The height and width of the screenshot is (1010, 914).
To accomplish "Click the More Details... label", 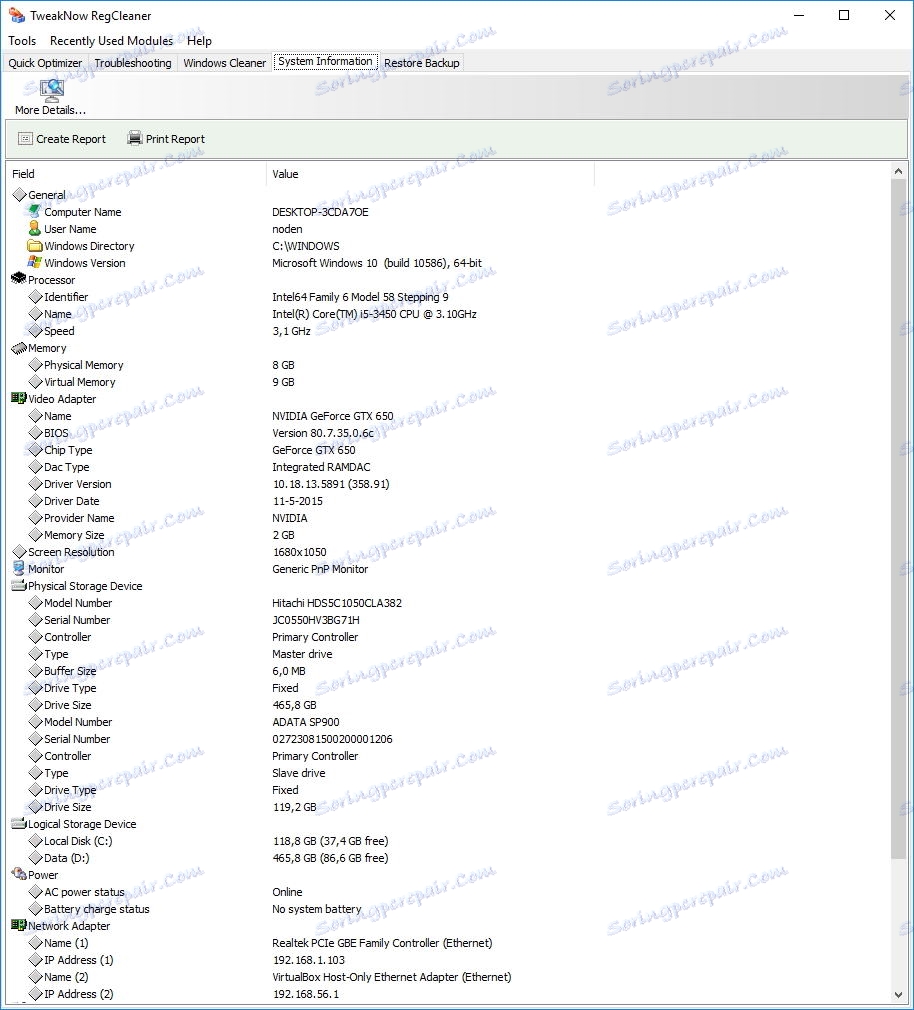I will pyautogui.click(x=50, y=110).
